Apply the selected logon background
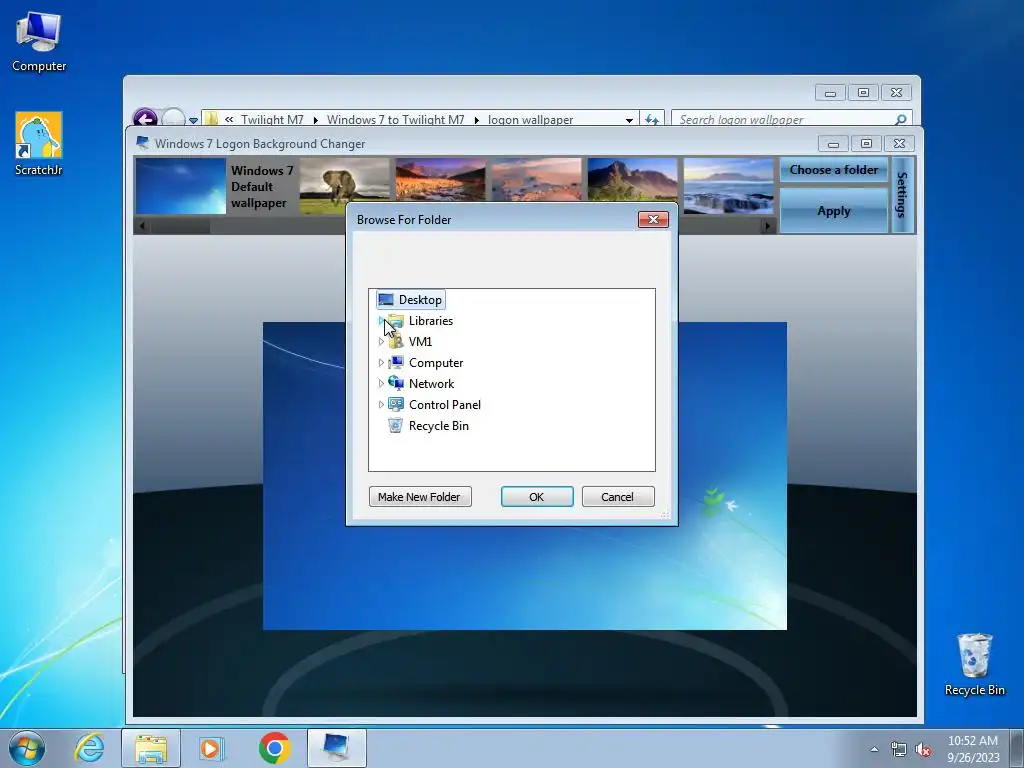 tap(834, 211)
